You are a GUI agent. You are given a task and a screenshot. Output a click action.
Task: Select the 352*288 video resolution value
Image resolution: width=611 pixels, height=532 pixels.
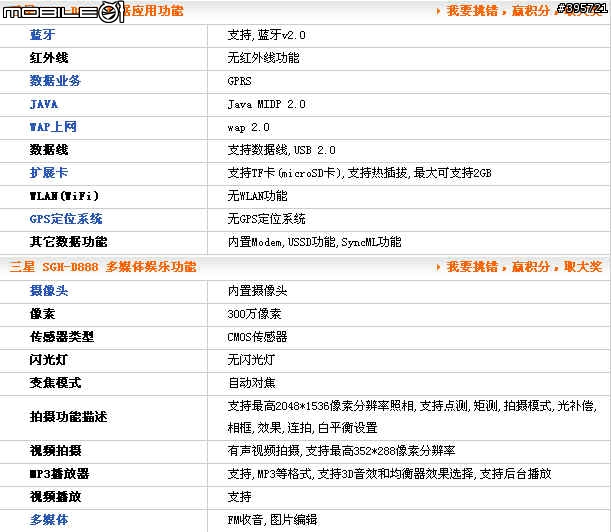[x=341, y=451]
